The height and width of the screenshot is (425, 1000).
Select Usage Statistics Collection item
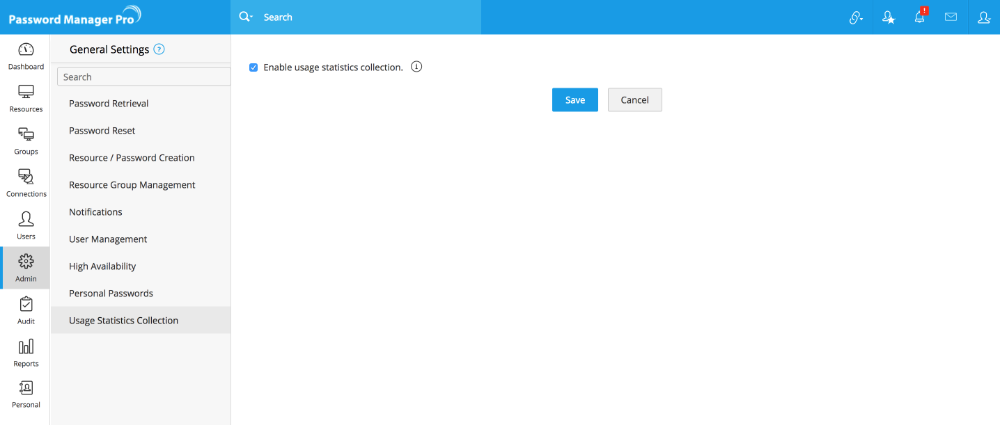140,320
